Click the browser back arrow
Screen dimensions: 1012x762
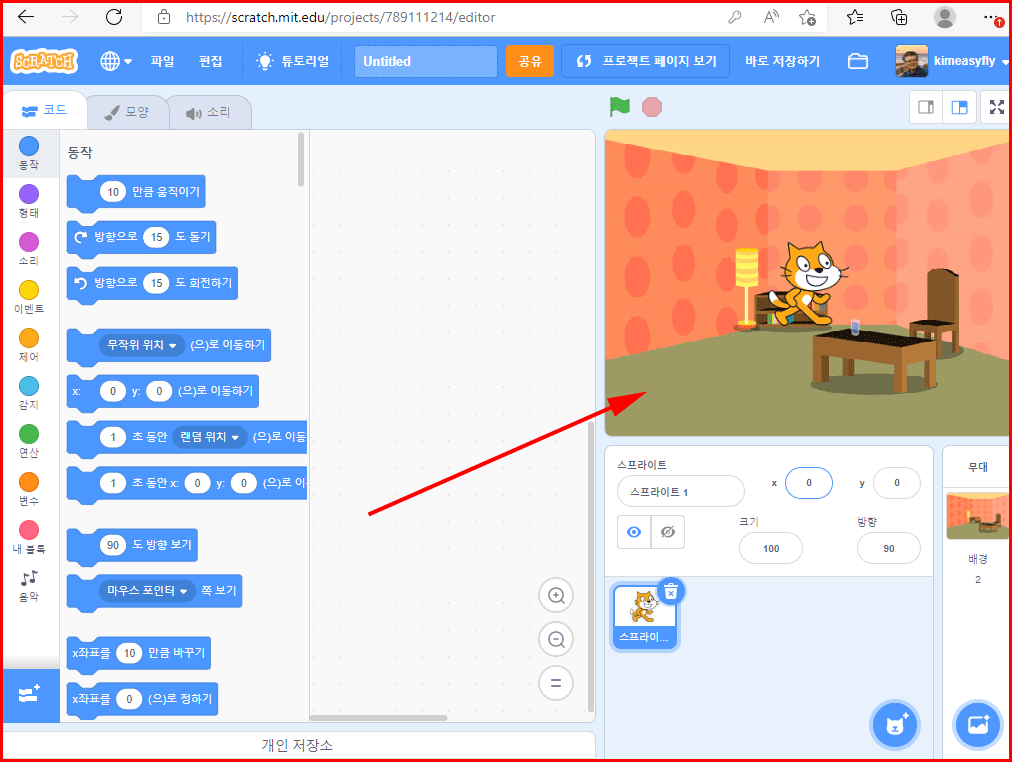point(26,17)
